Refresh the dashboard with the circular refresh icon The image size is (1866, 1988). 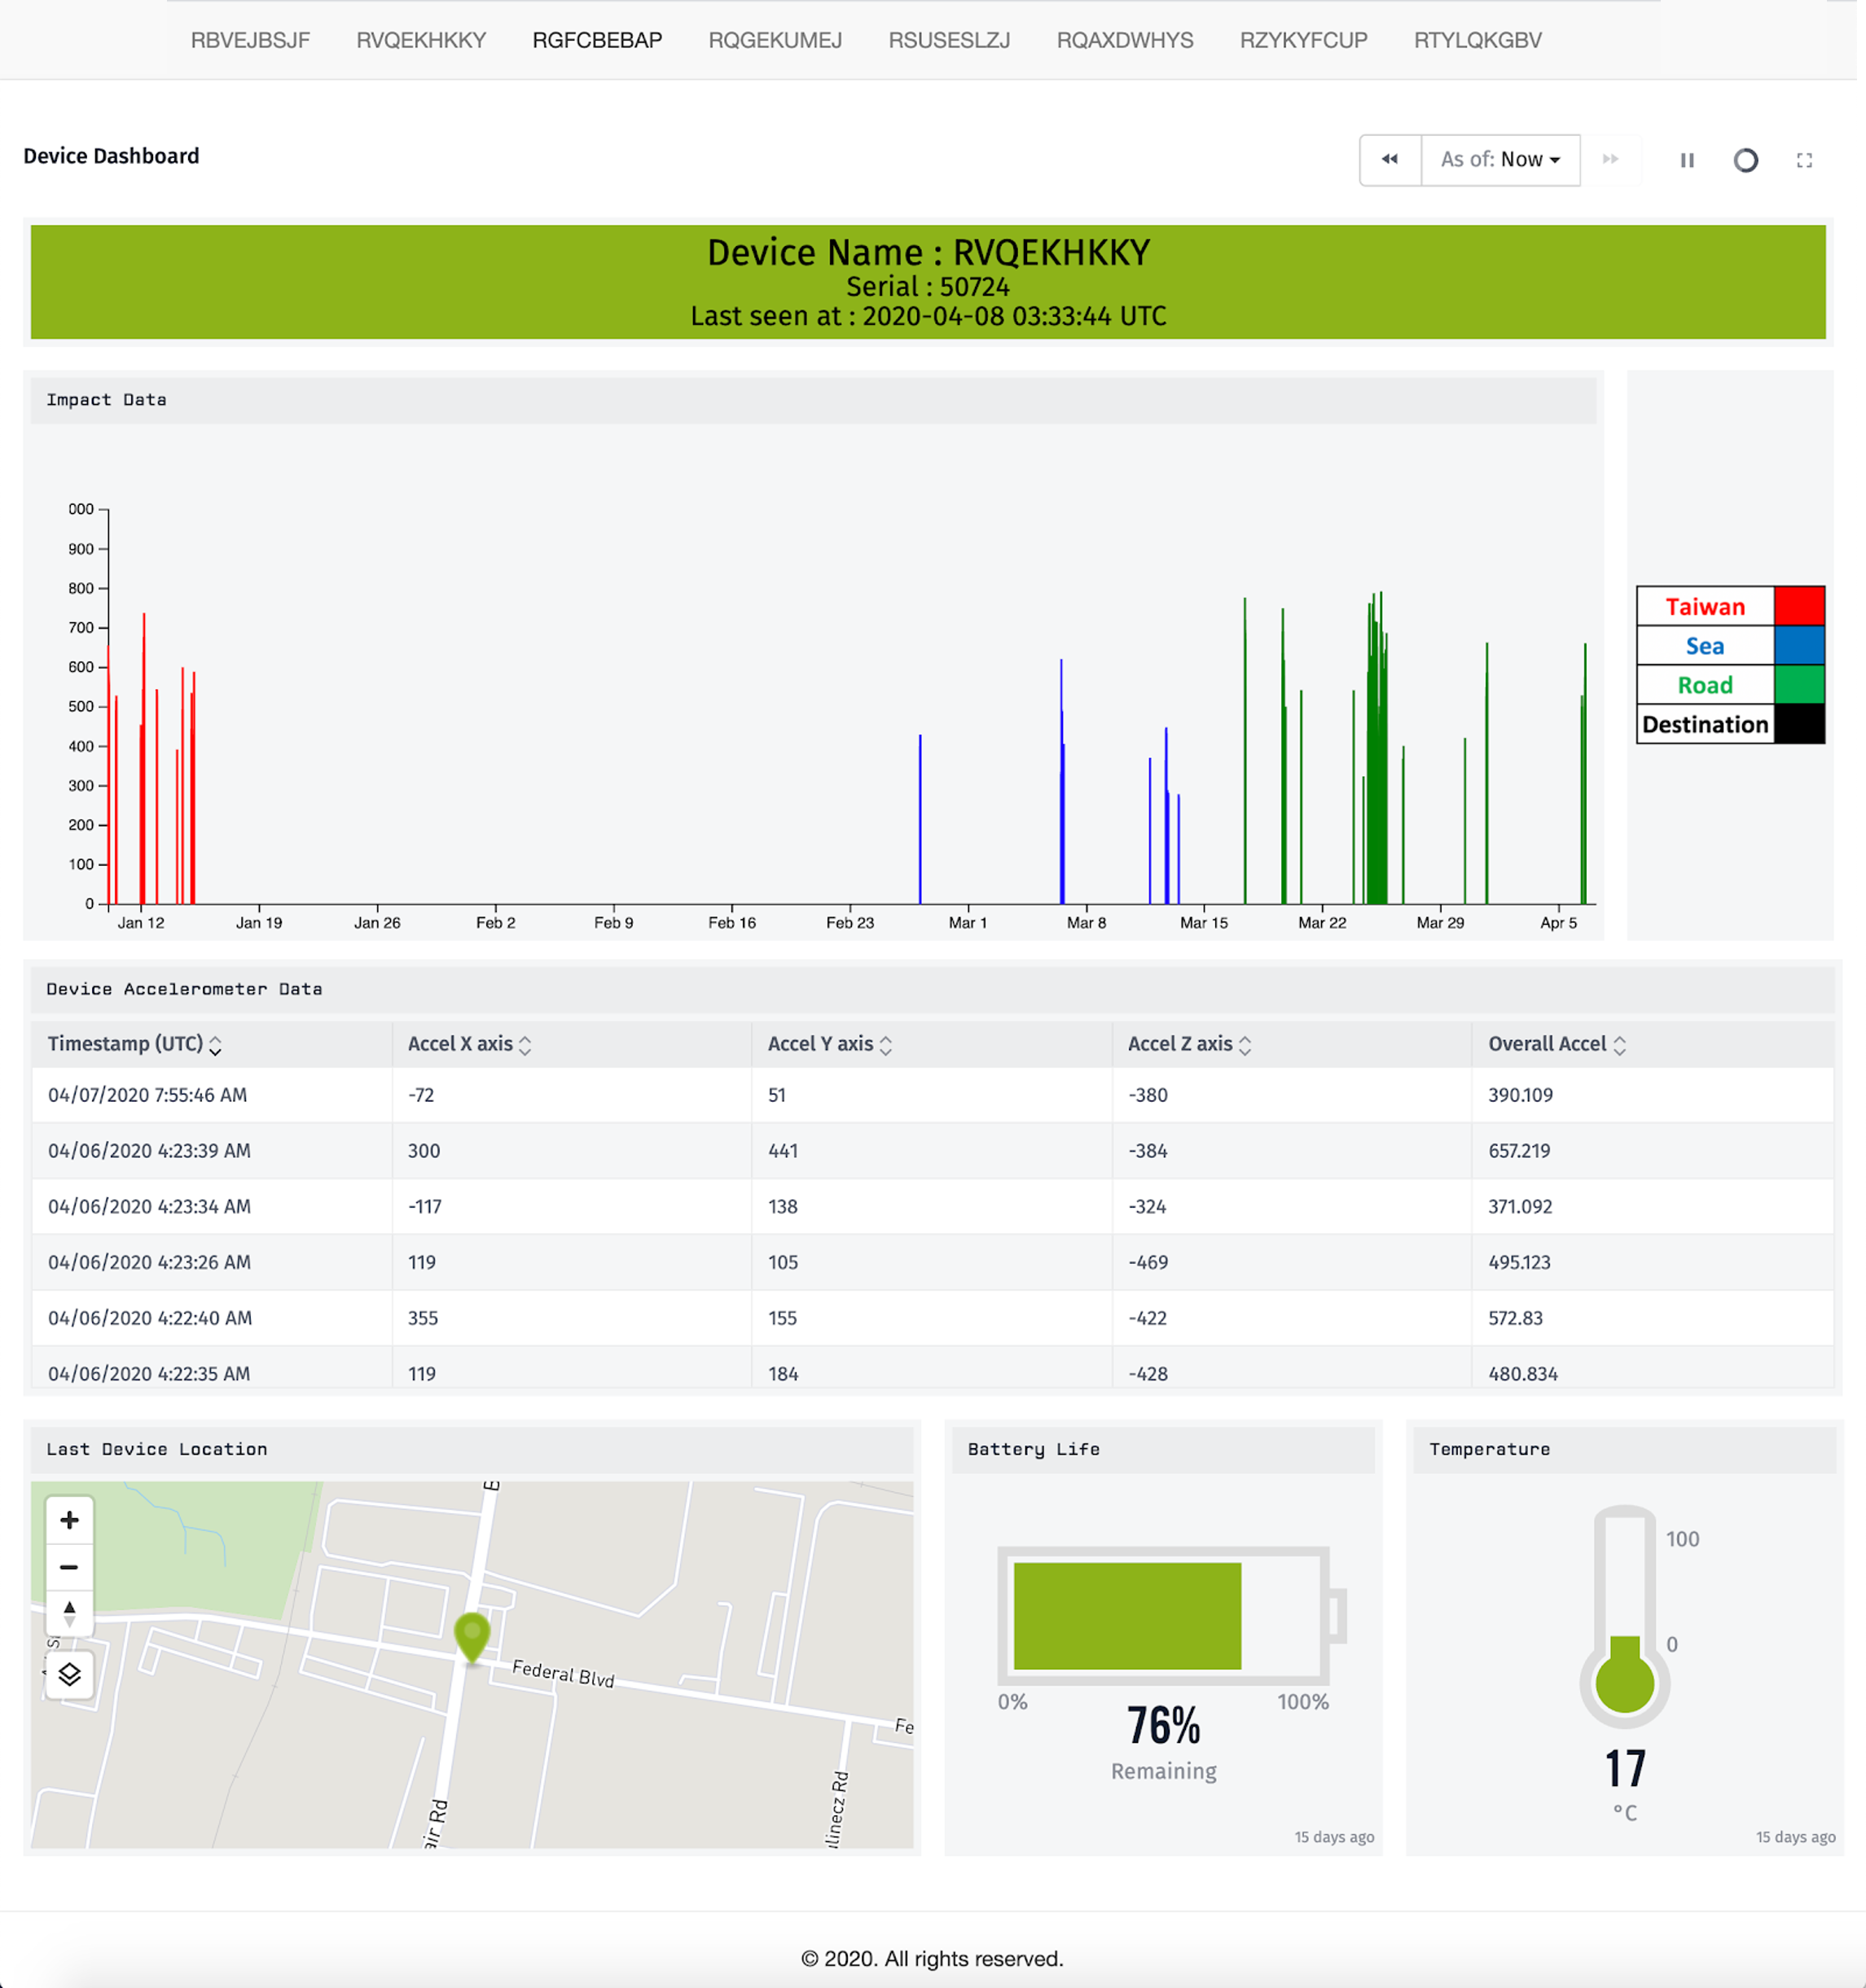(x=1746, y=159)
